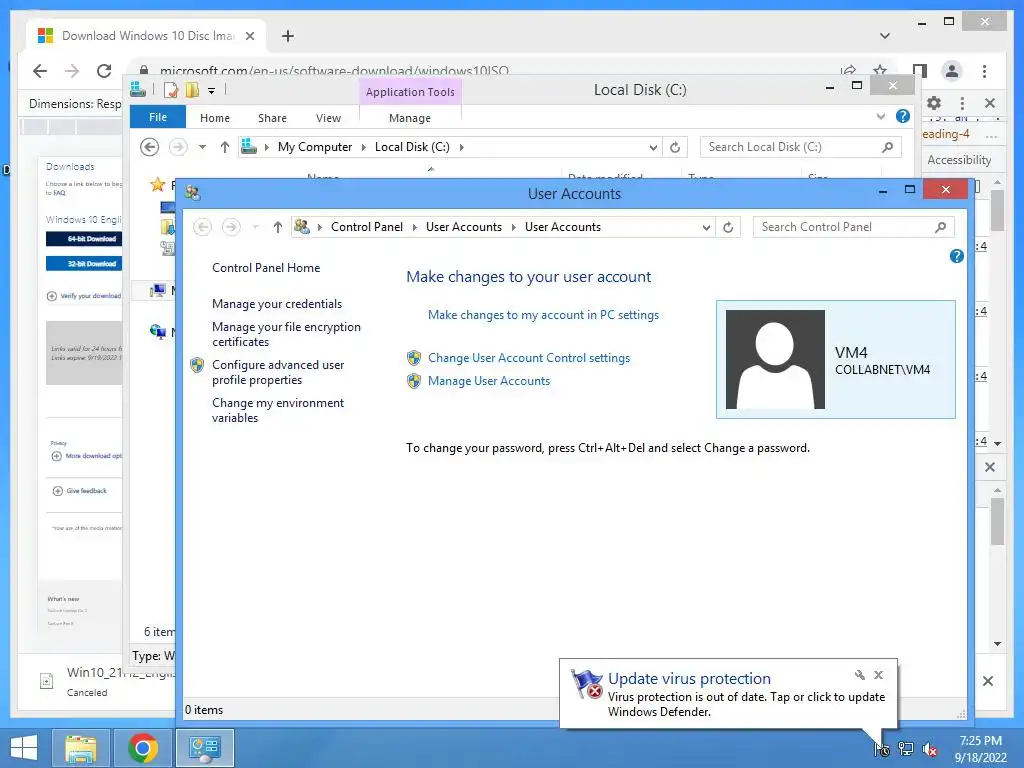Expand the explorer ribbon chevron
The image size is (1024, 768).
[880, 116]
